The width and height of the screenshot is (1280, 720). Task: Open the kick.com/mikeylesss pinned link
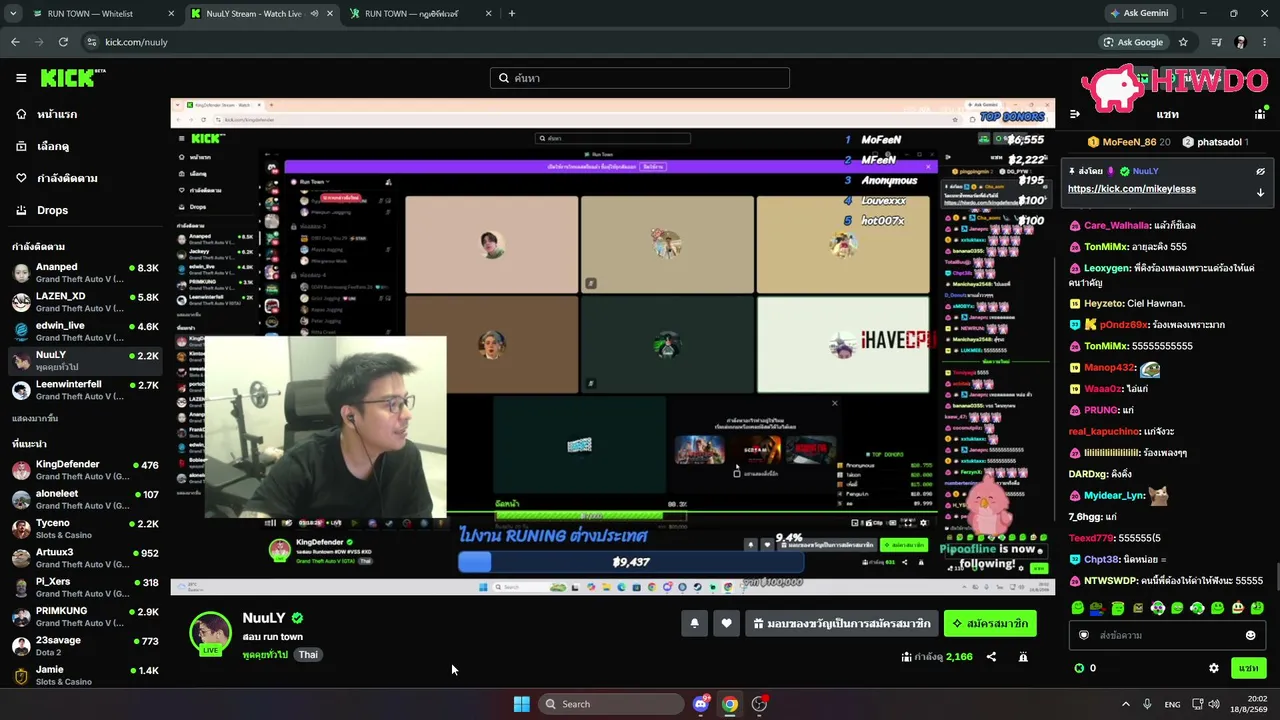[1131, 189]
